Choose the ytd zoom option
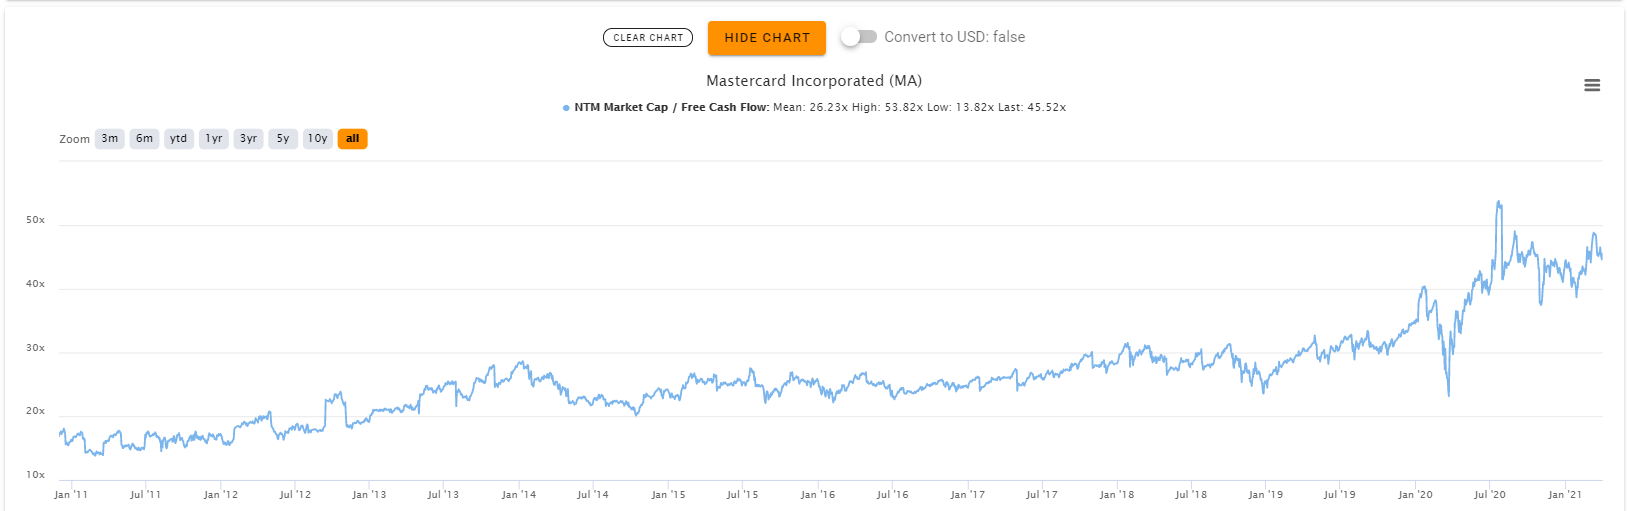 pyautogui.click(x=179, y=139)
